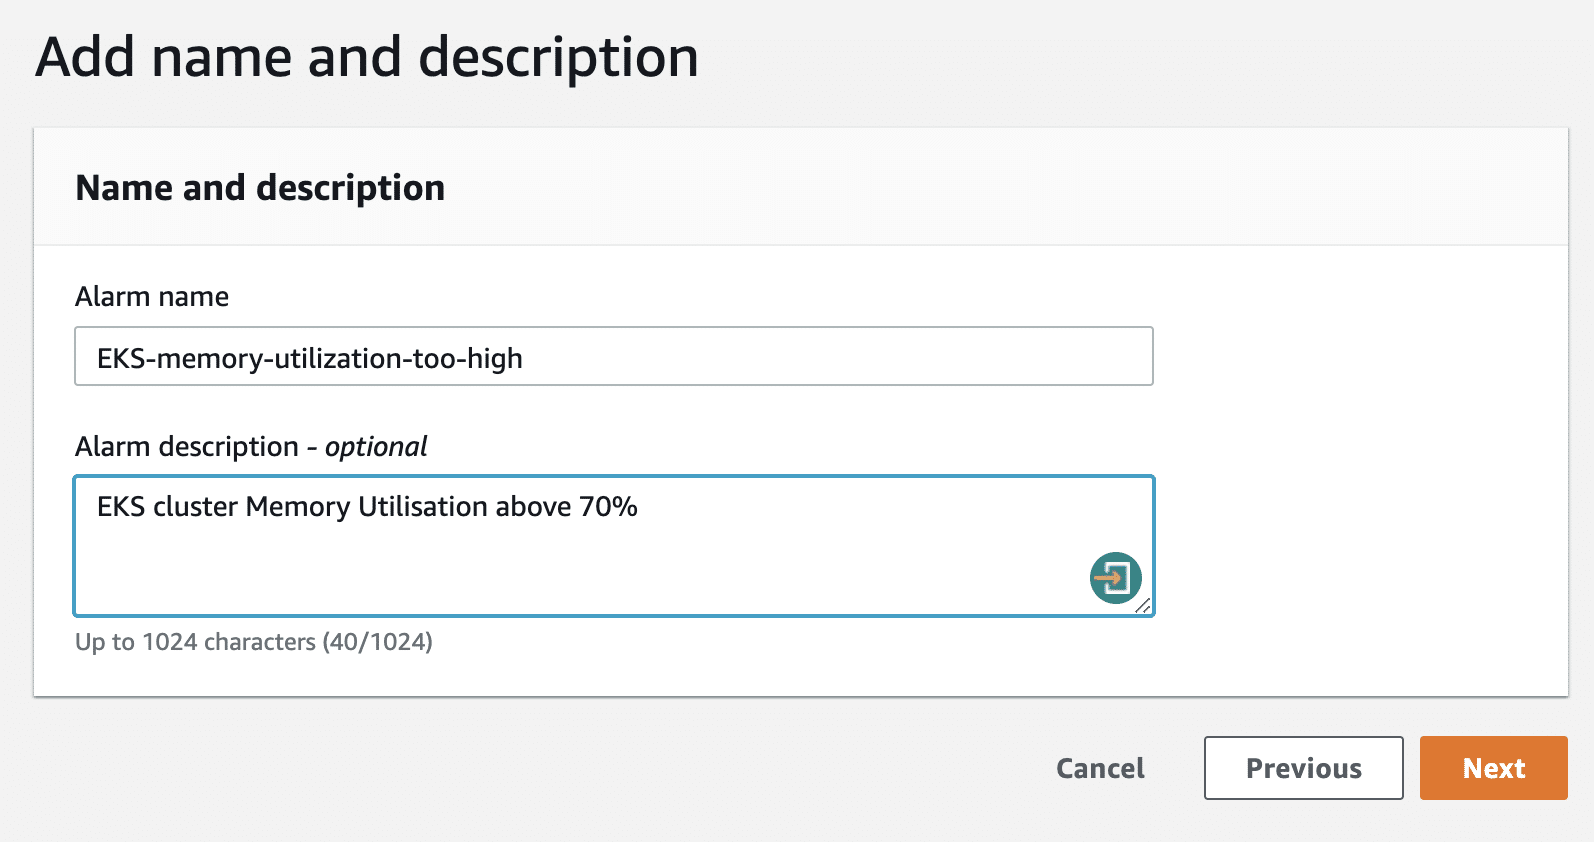Click the Name and description section header
The height and width of the screenshot is (842, 1594).
[260, 187]
